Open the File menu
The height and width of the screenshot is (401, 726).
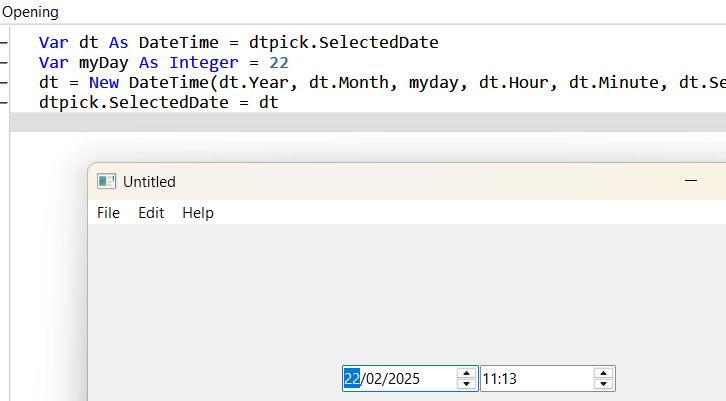[x=108, y=213]
